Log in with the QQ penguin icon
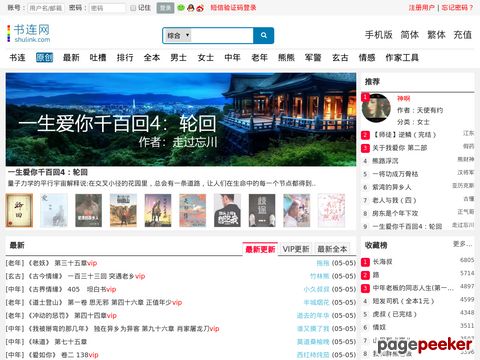 (190, 8)
